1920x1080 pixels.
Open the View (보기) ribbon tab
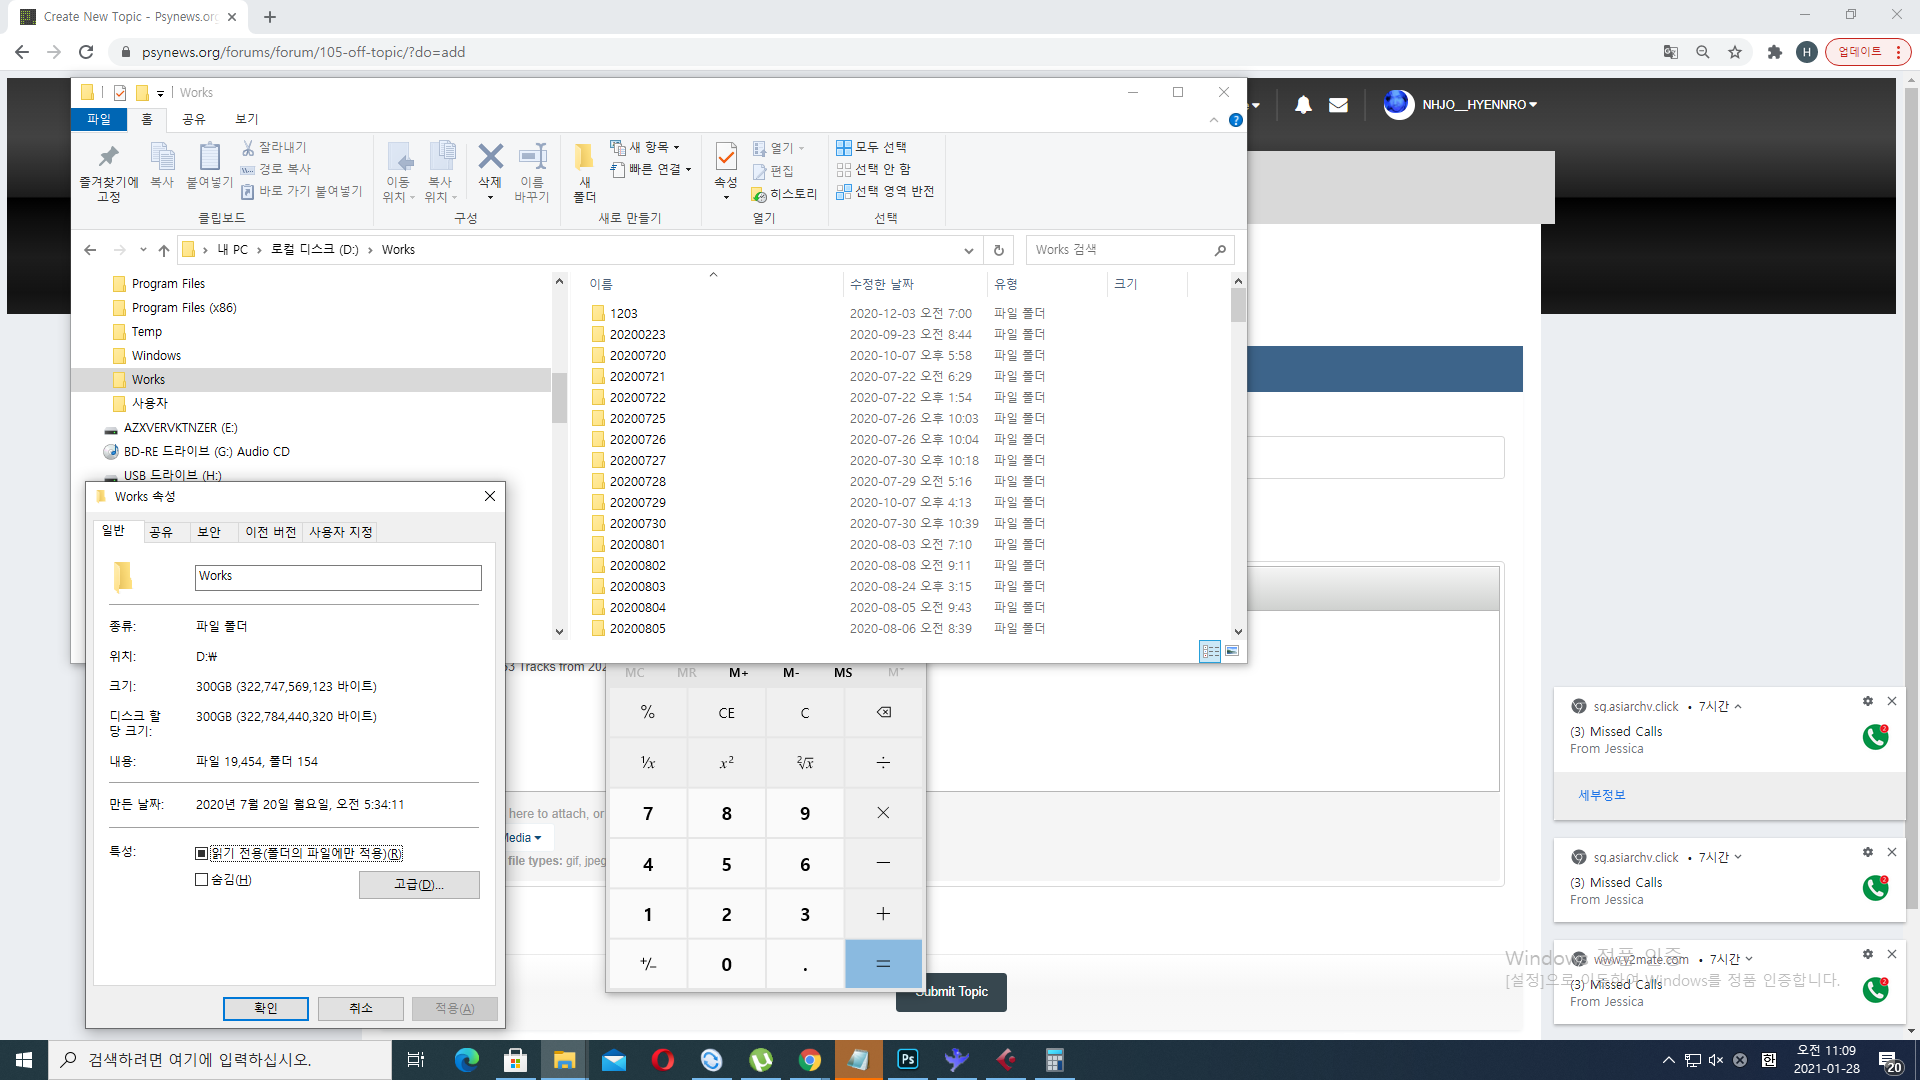point(246,119)
